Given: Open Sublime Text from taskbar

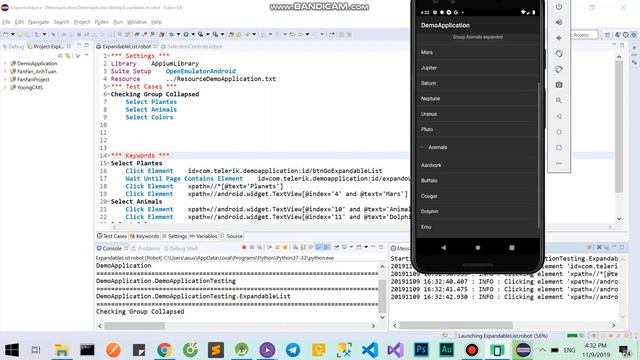Looking at the screenshot, I should (216, 350).
